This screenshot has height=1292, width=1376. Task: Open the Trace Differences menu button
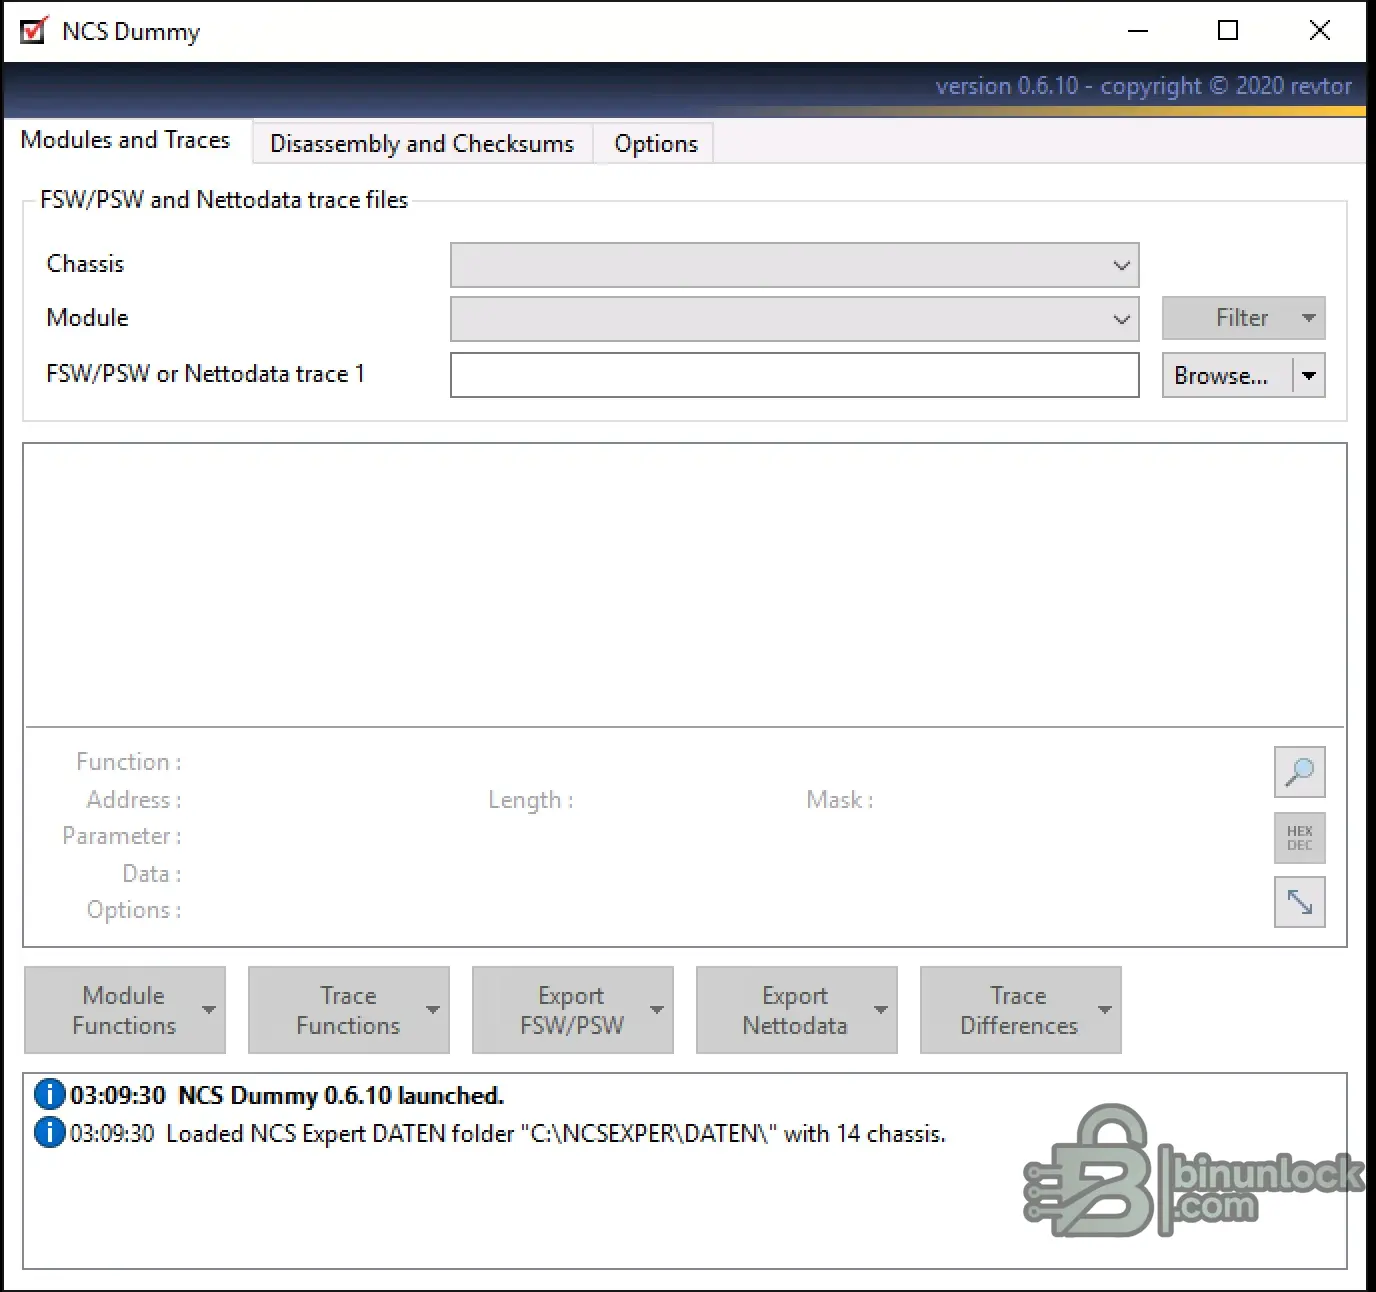tap(1021, 1010)
